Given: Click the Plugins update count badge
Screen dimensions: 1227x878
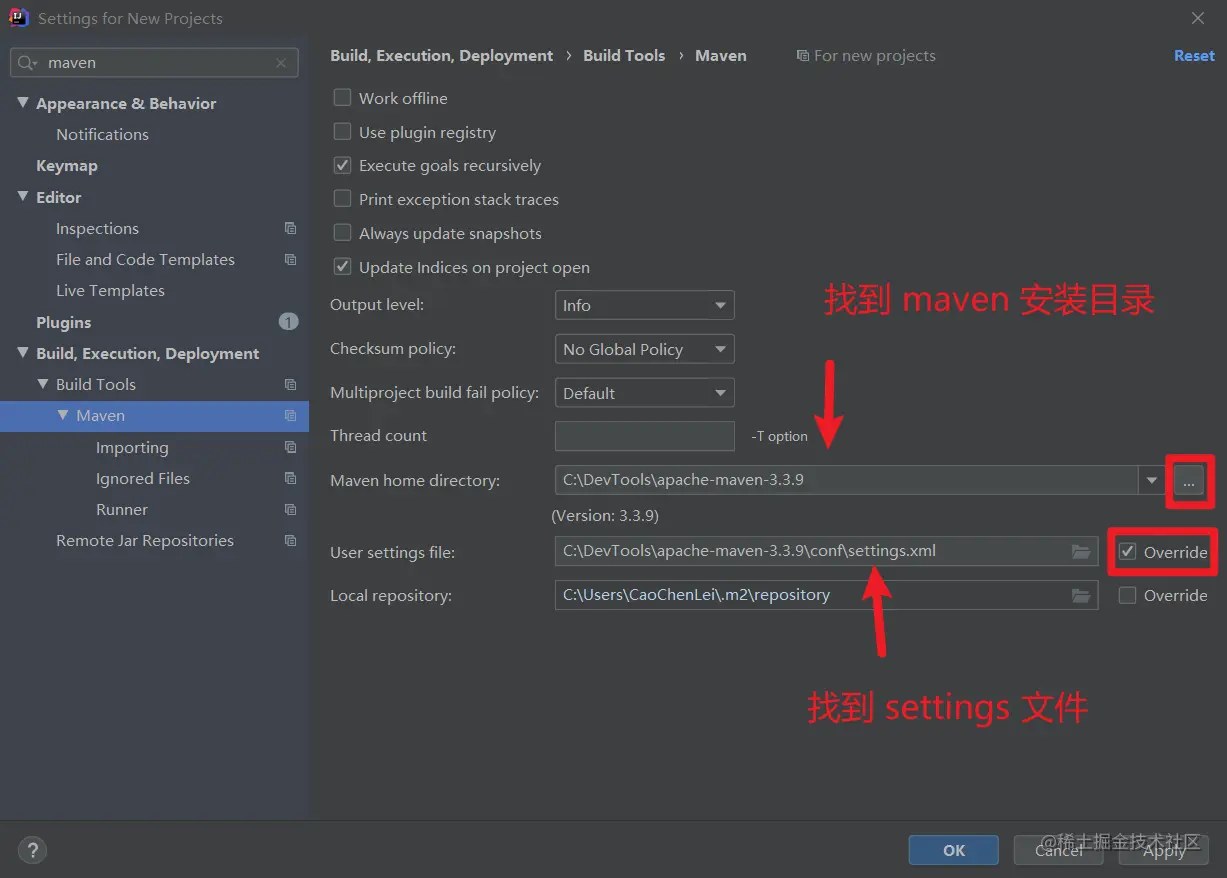Looking at the screenshot, I should tap(288, 322).
